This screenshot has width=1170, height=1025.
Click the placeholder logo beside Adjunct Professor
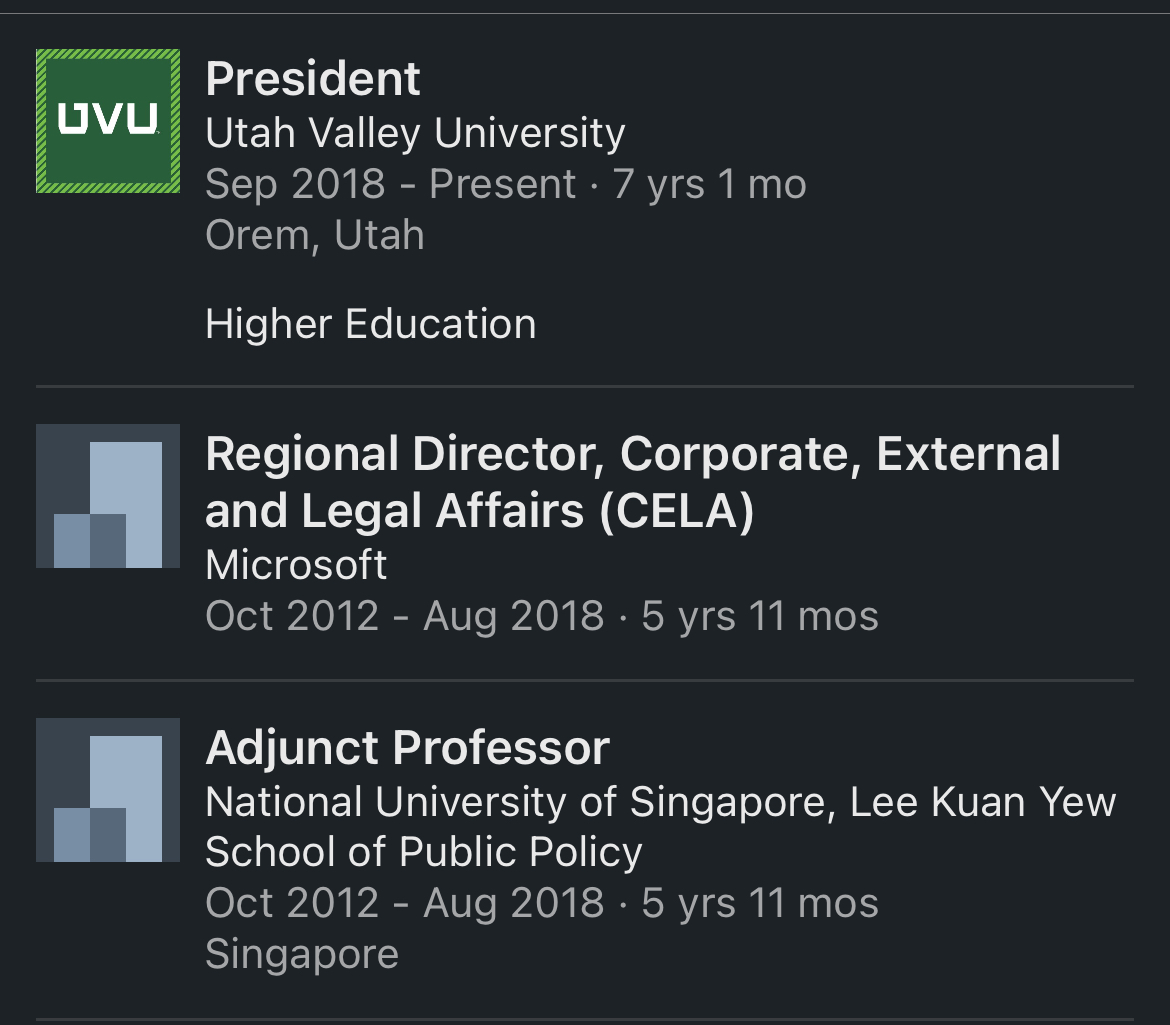108,790
